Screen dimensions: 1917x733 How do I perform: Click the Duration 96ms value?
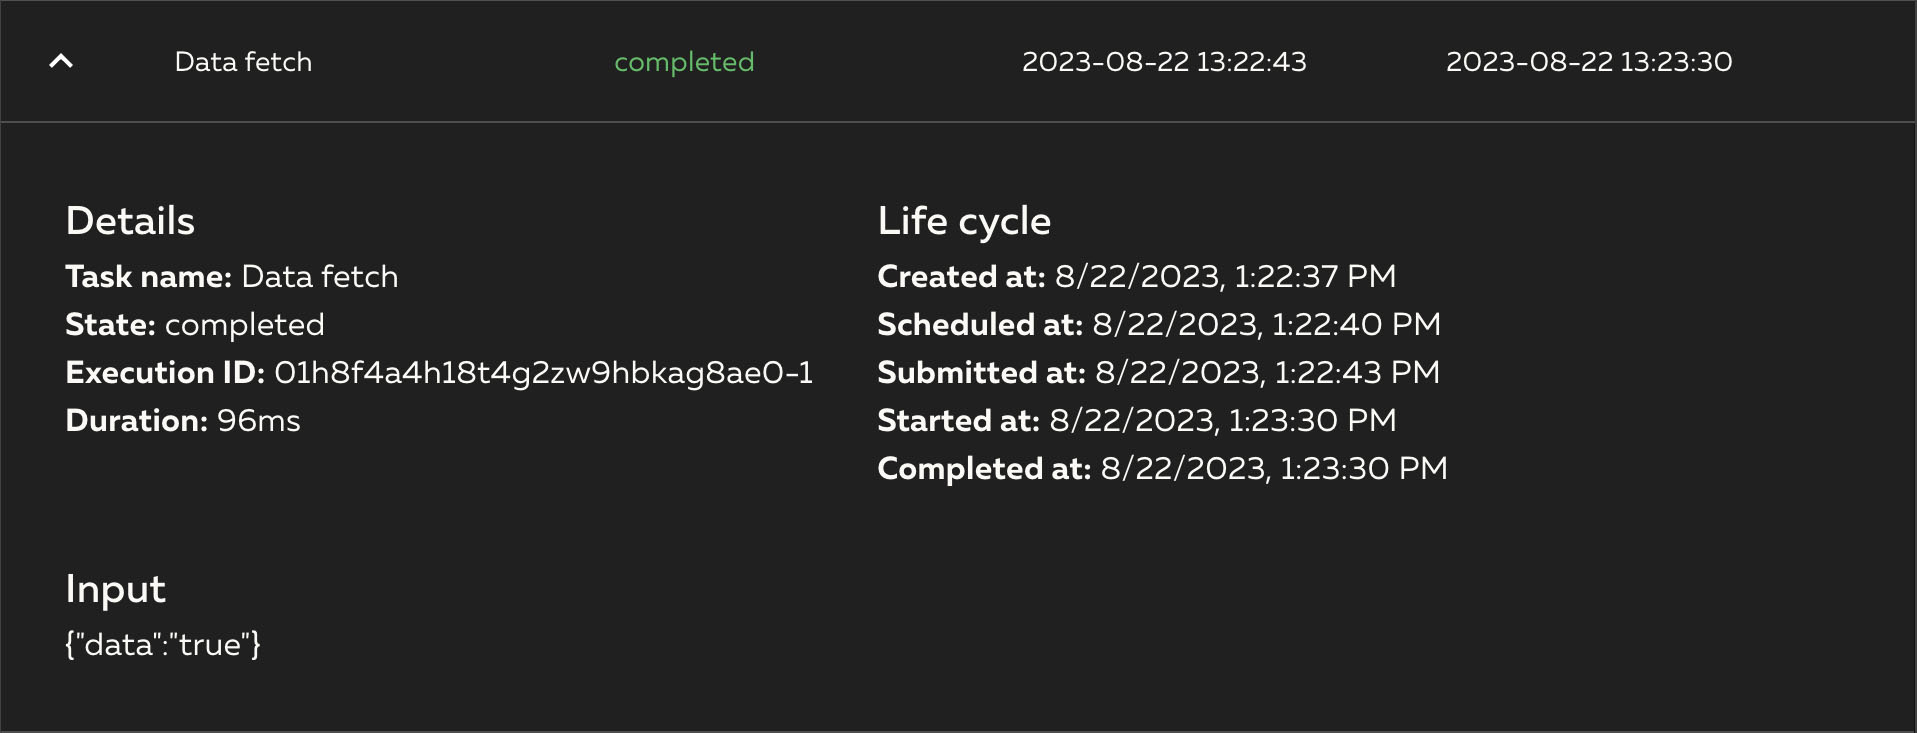(257, 420)
